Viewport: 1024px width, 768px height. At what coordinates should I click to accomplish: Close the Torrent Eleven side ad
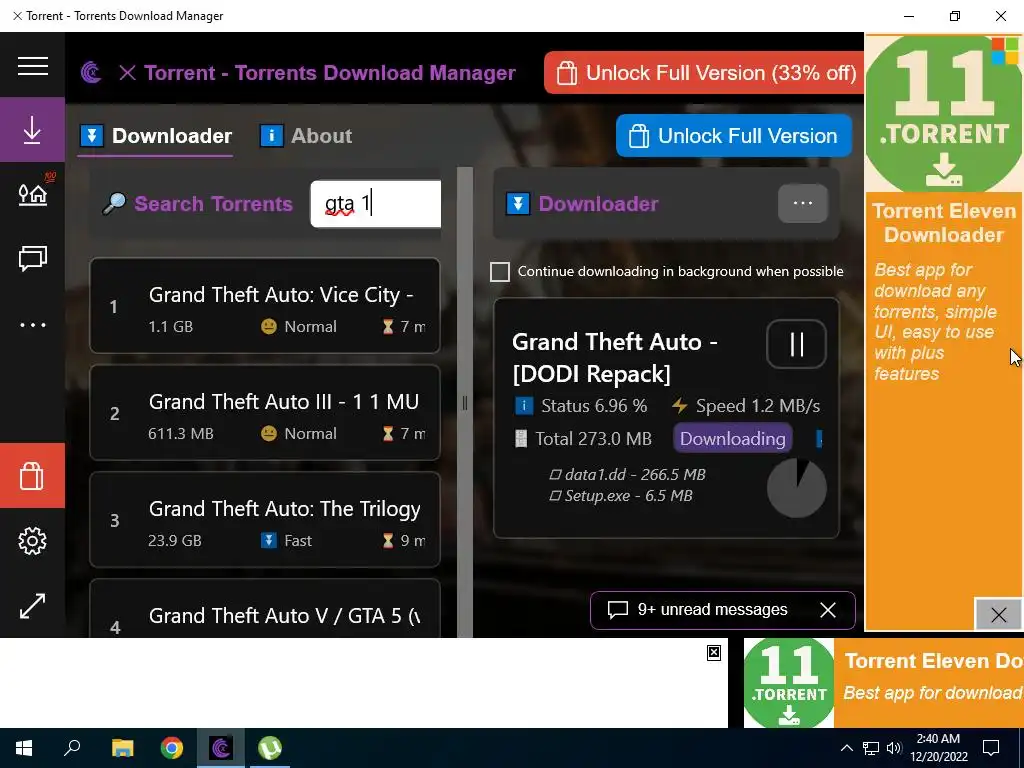click(x=998, y=615)
